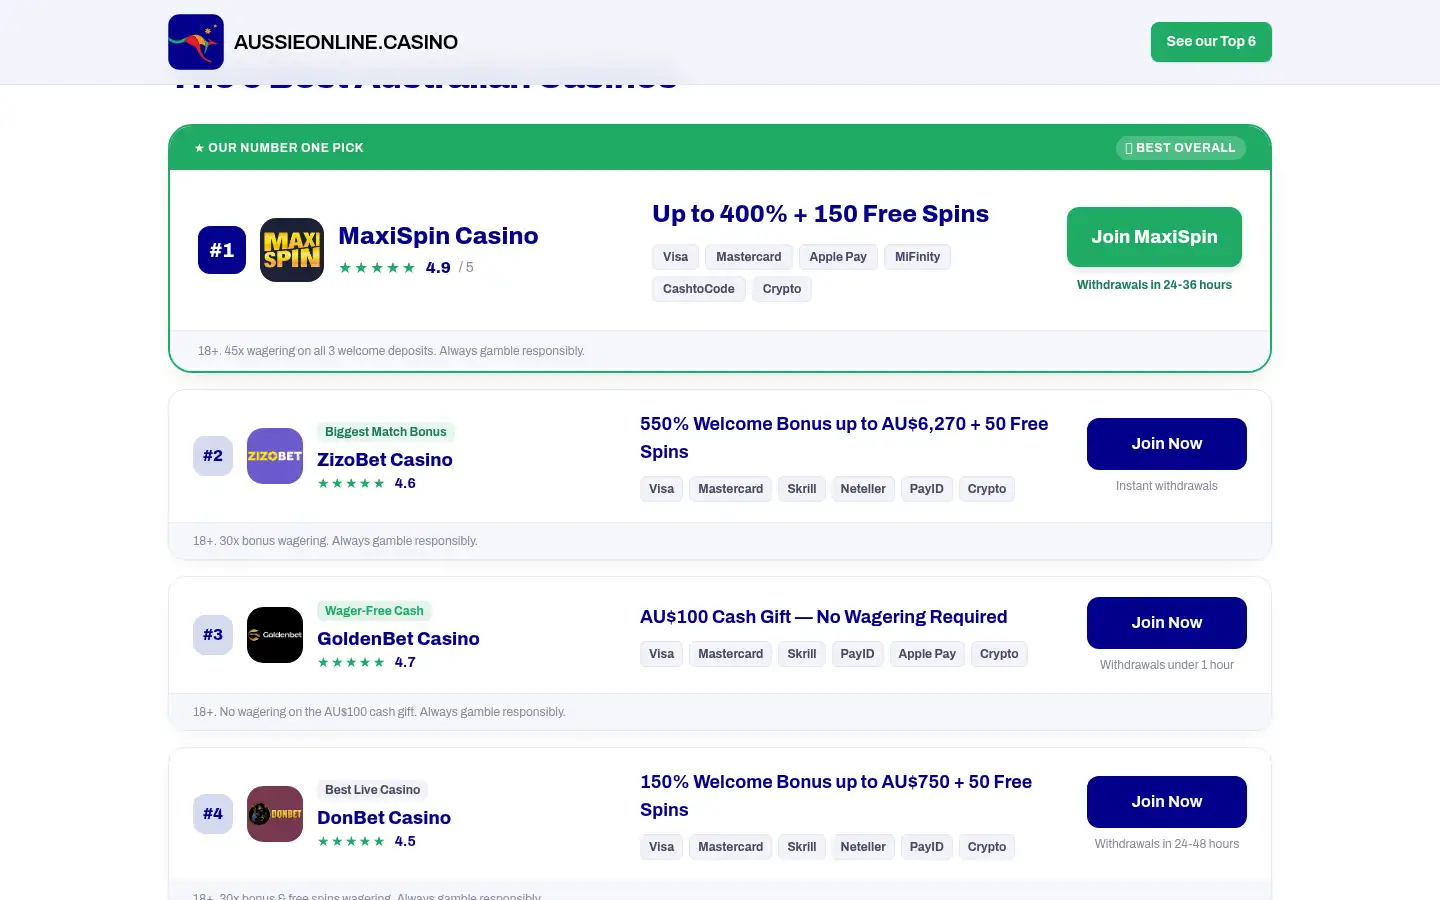Click MaxiSpin's Crypto chip
The image size is (1440, 900).
click(782, 289)
